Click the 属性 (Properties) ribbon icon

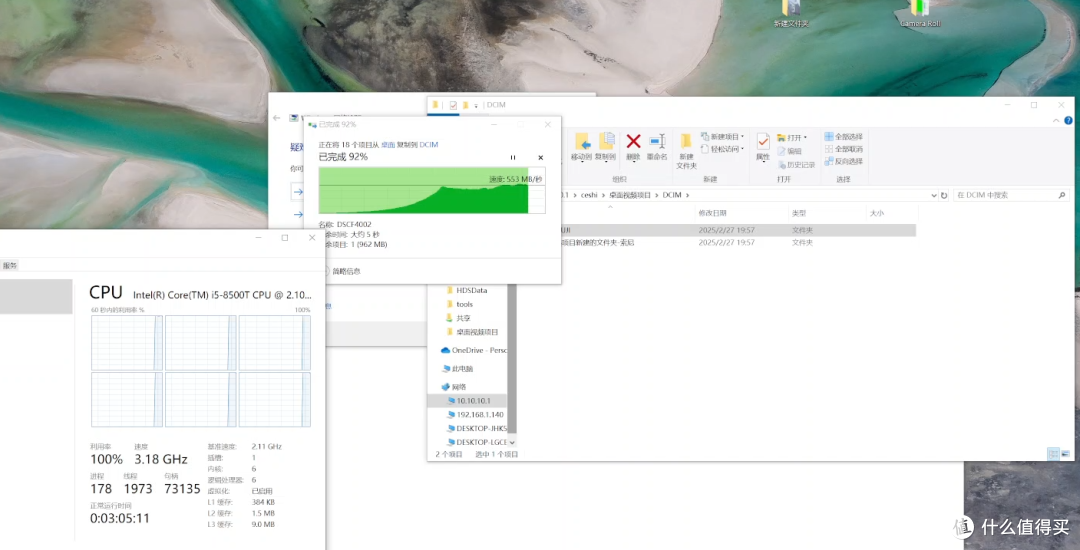tap(762, 147)
